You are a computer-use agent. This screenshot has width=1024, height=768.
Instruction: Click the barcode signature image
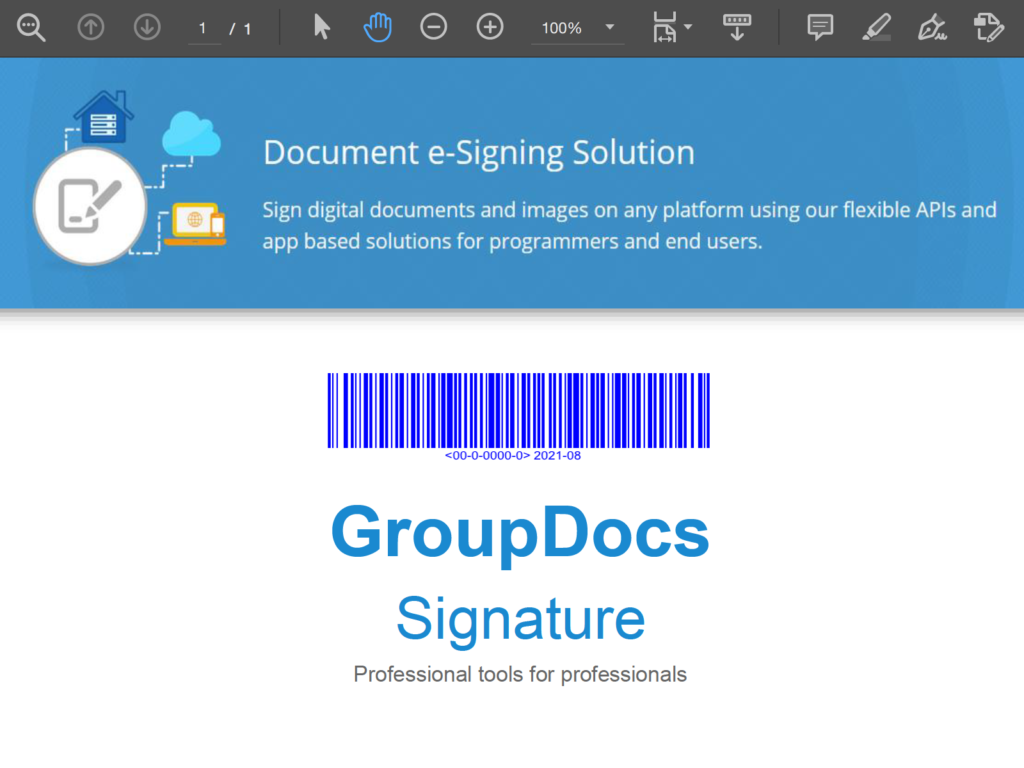518,411
